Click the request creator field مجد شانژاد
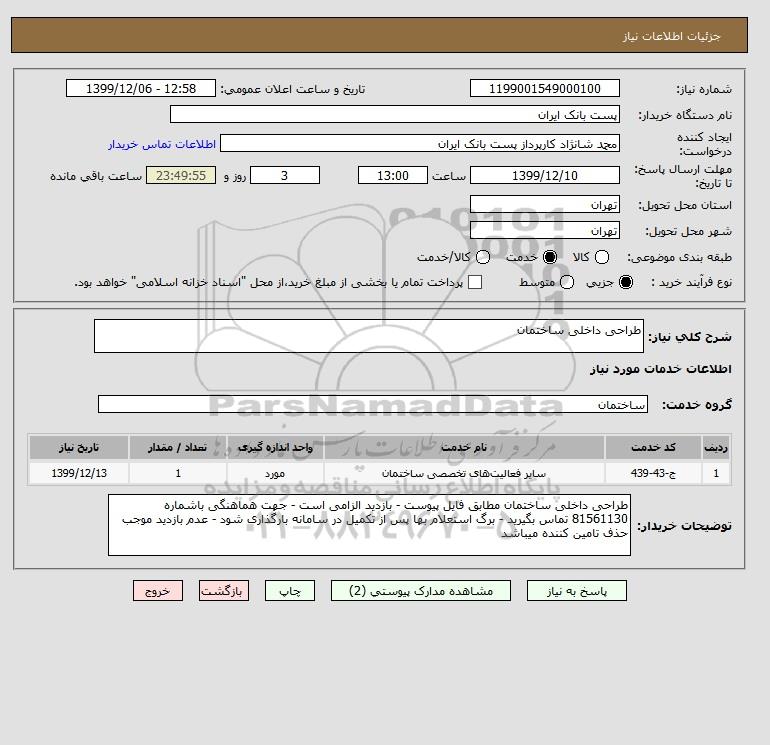Screen dimensions: 770x745 tap(420, 144)
